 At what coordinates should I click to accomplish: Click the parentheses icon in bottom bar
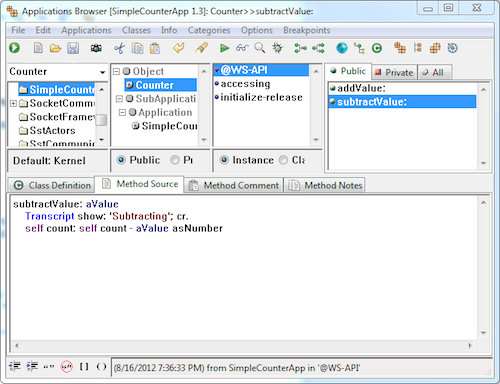pyautogui.click(x=101, y=367)
